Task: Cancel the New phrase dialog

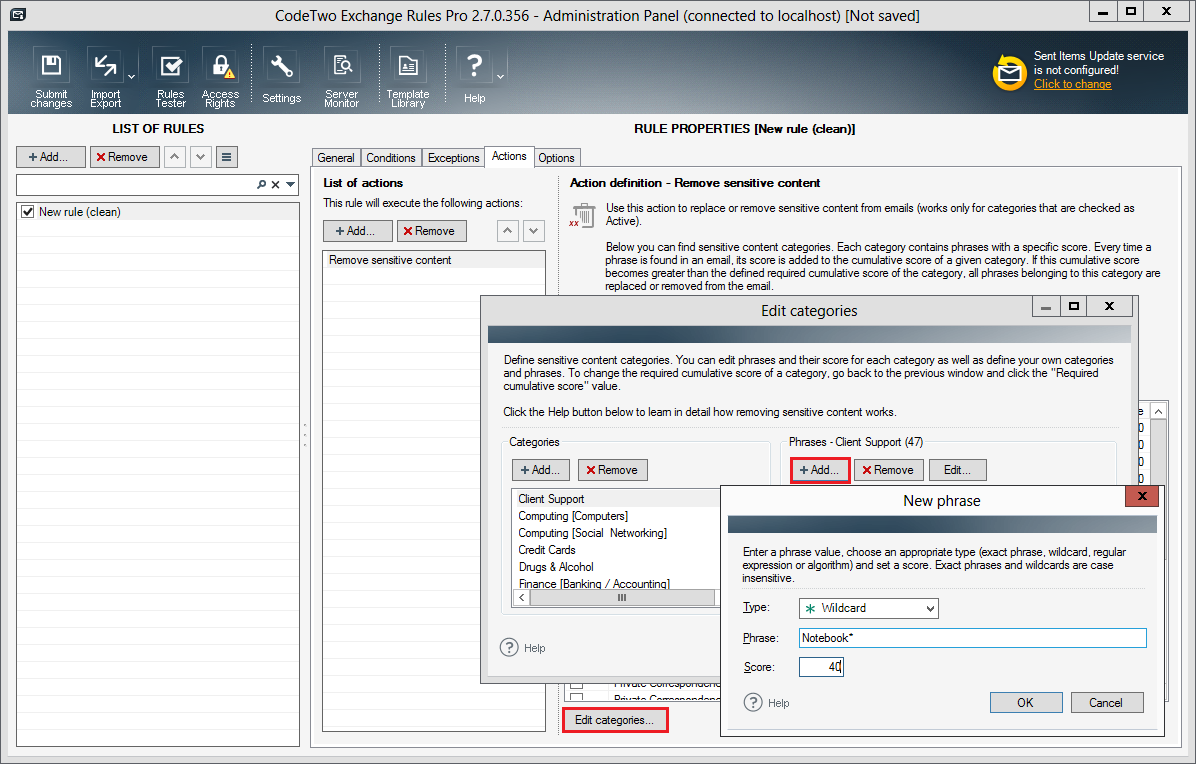Action: [1107, 702]
